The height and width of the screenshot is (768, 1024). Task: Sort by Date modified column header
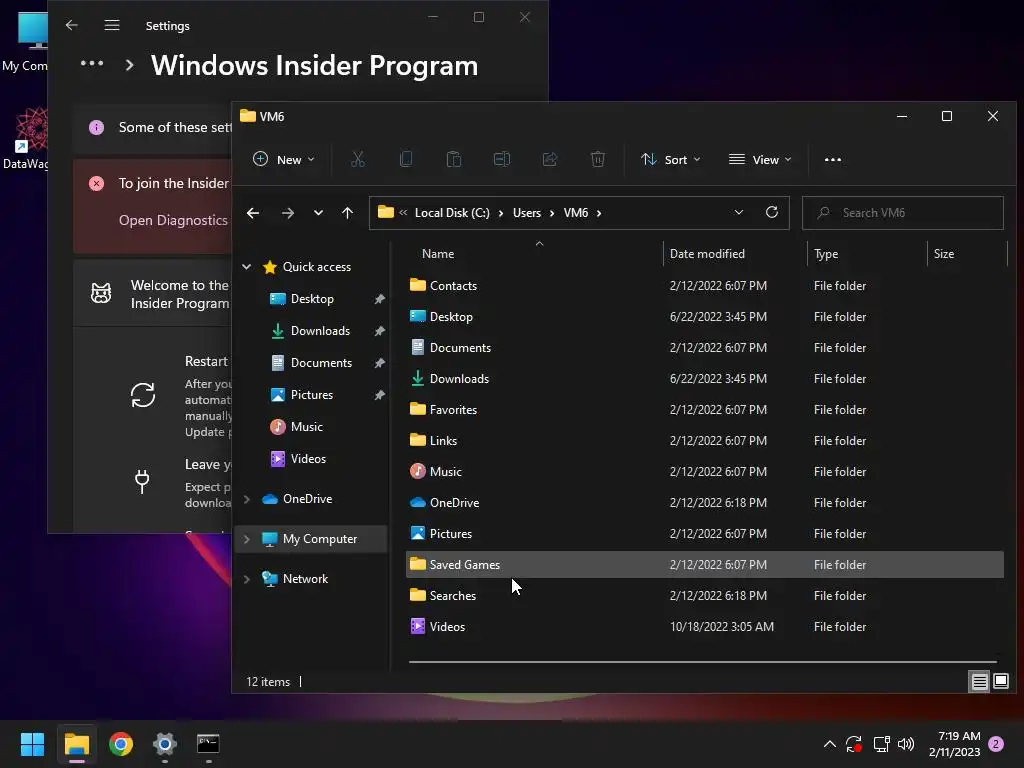tap(707, 254)
